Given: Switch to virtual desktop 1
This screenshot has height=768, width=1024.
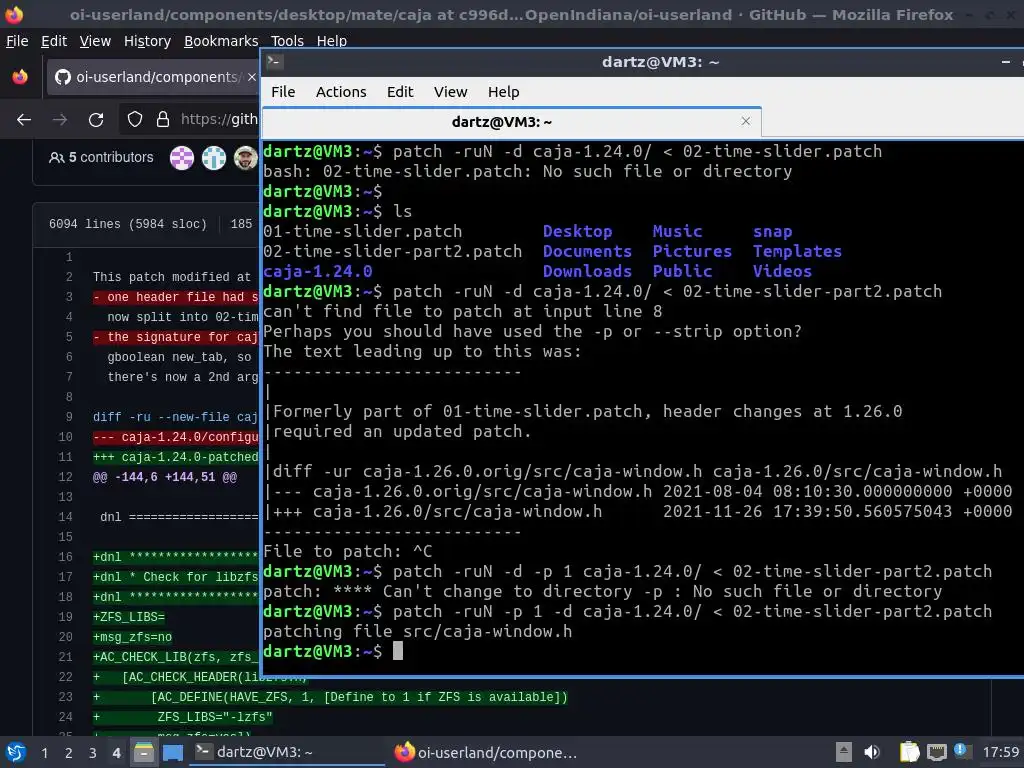Looking at the screenshot, I should tap(44, 753).
